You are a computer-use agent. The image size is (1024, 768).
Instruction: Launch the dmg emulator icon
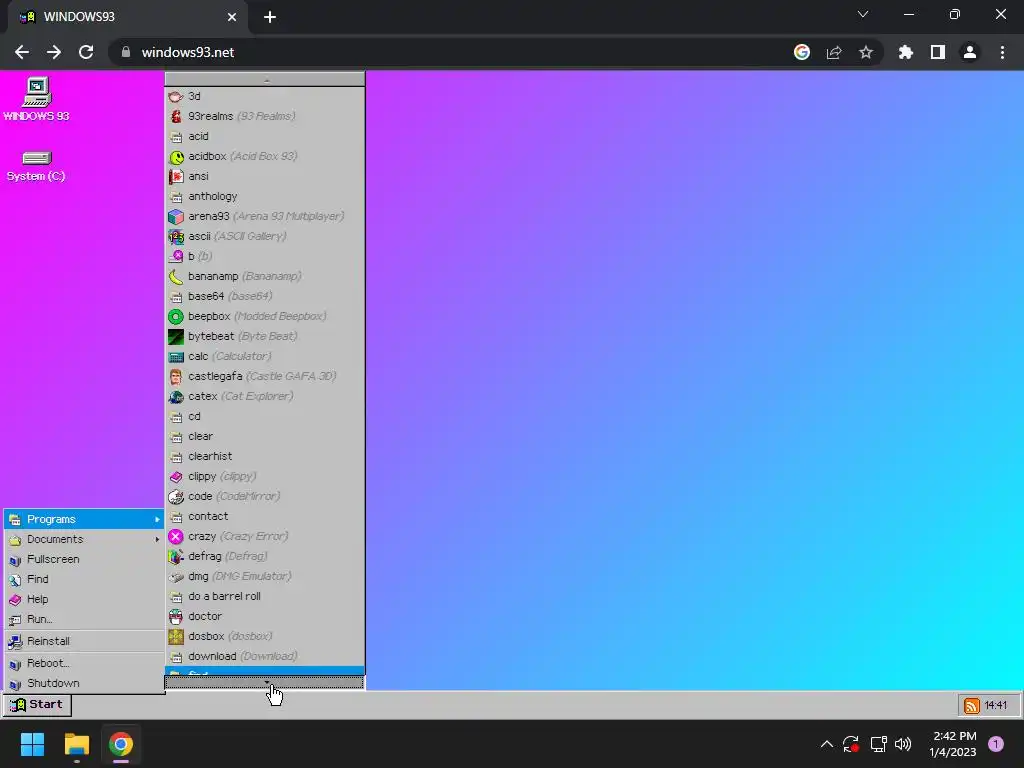(x=176, y=577)
